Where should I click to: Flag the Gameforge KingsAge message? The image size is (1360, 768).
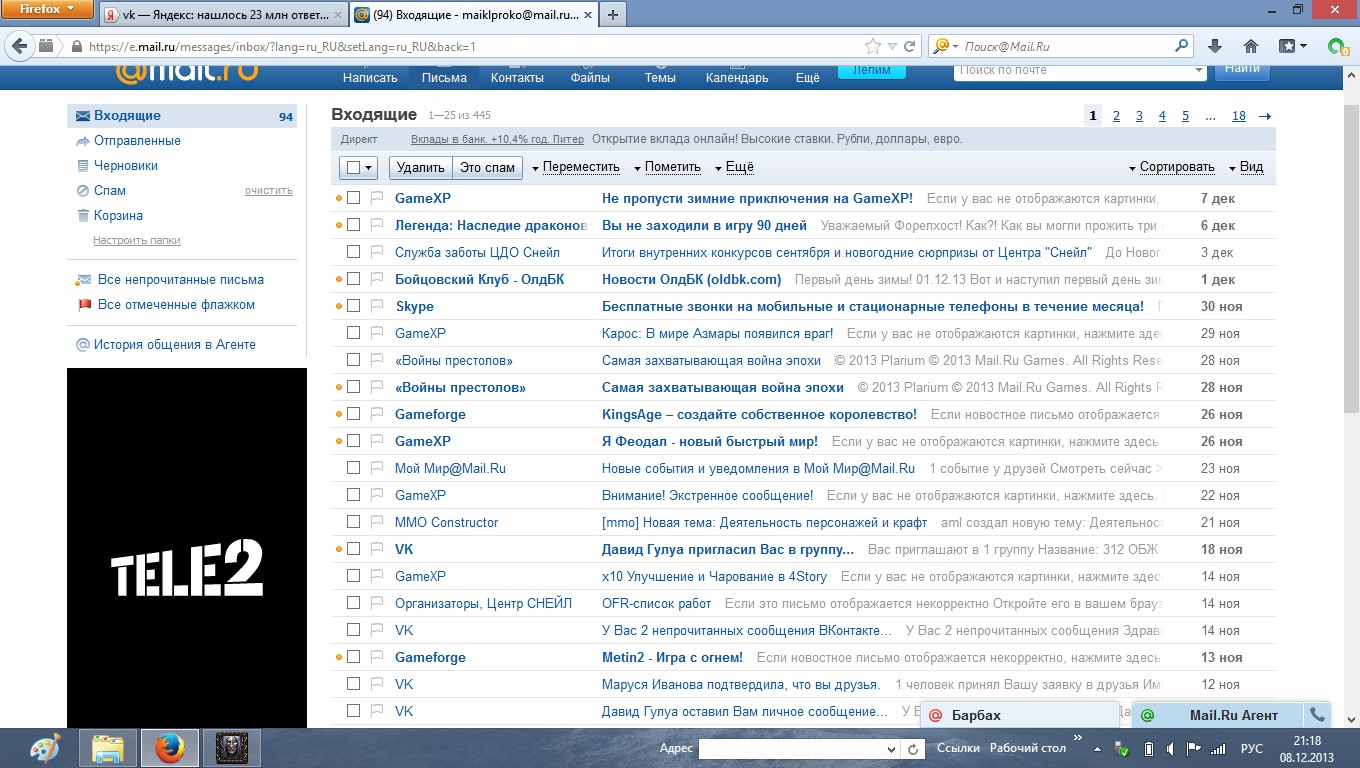(x=377, y=414)
